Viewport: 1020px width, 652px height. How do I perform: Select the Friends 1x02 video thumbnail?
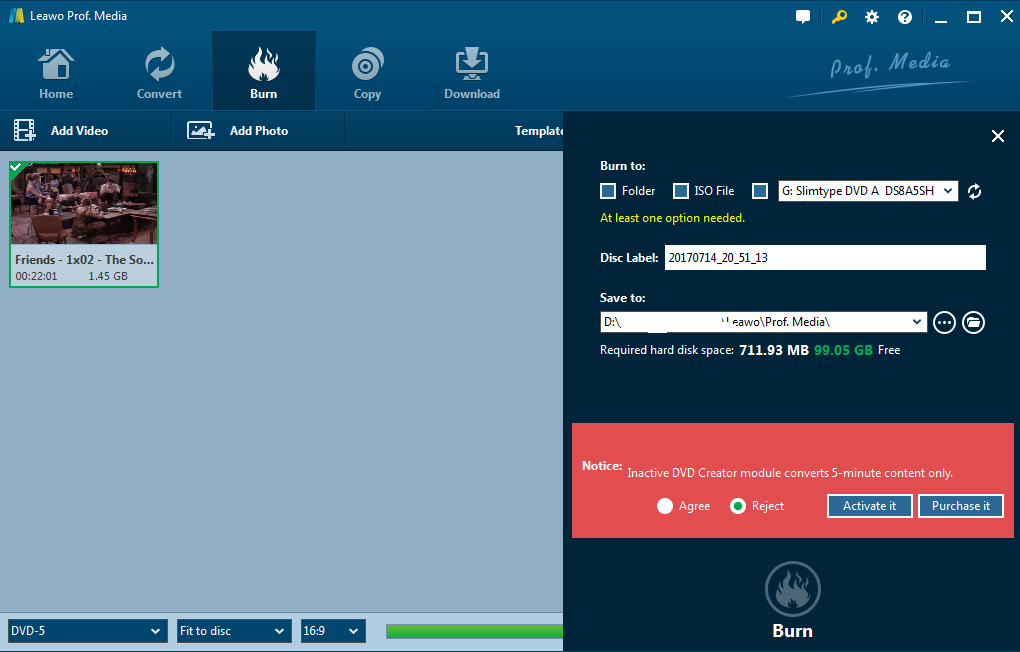84,204
